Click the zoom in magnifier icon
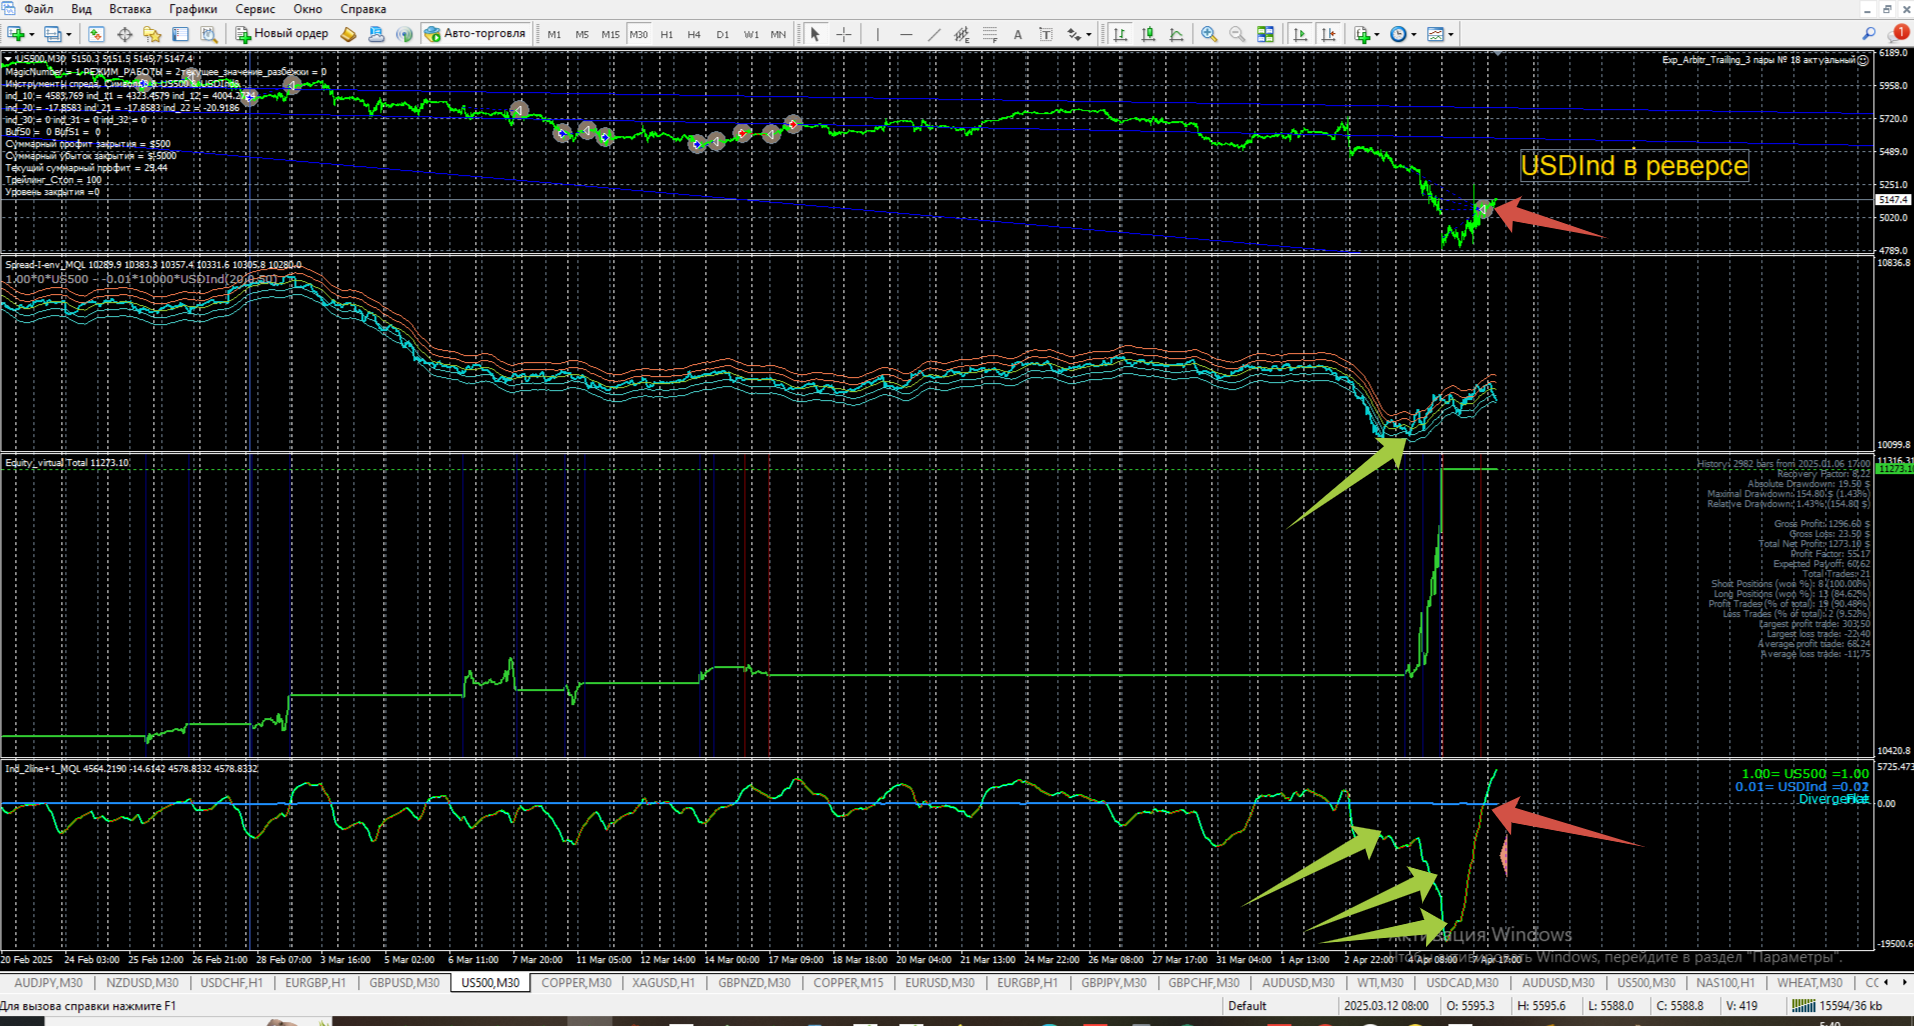This screenshot has height=1026, width=1914. 1209,34
